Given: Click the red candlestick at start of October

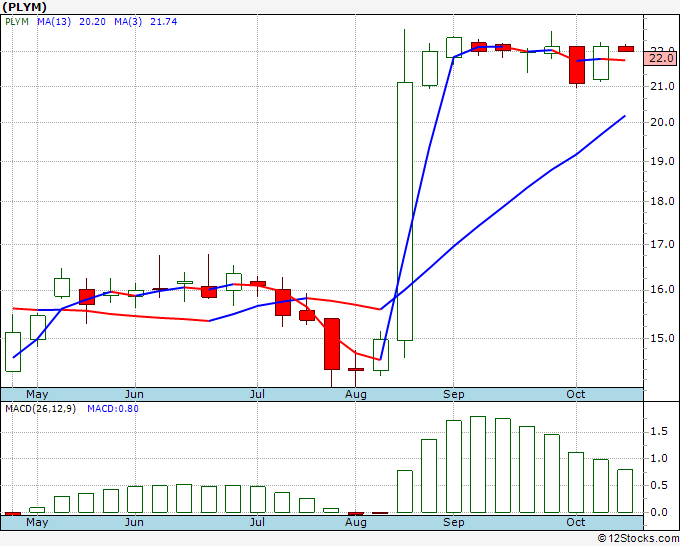Looking at the screenshot, I should point(577,65).
